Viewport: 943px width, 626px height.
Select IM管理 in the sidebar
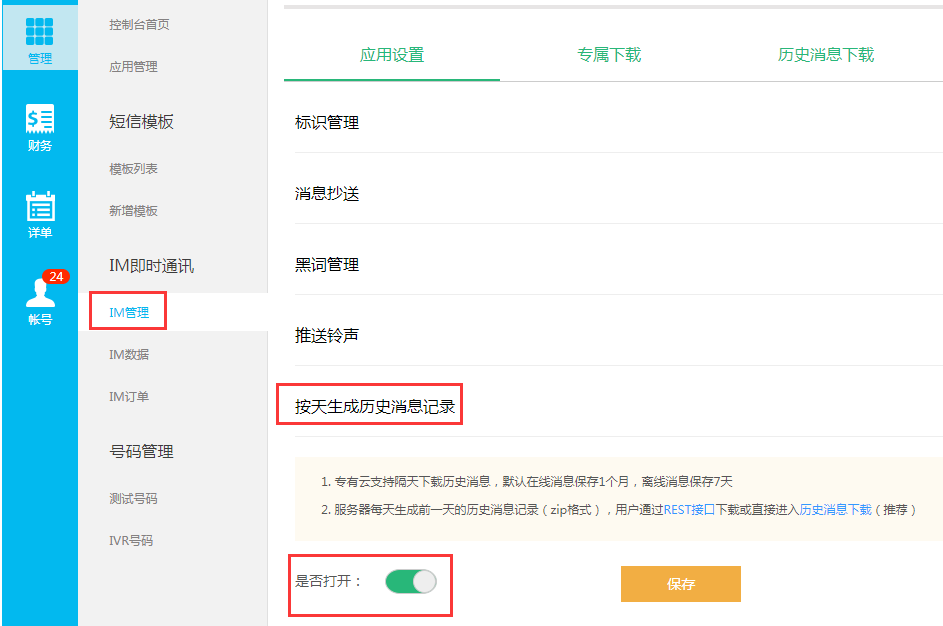[x=129, y=312]
